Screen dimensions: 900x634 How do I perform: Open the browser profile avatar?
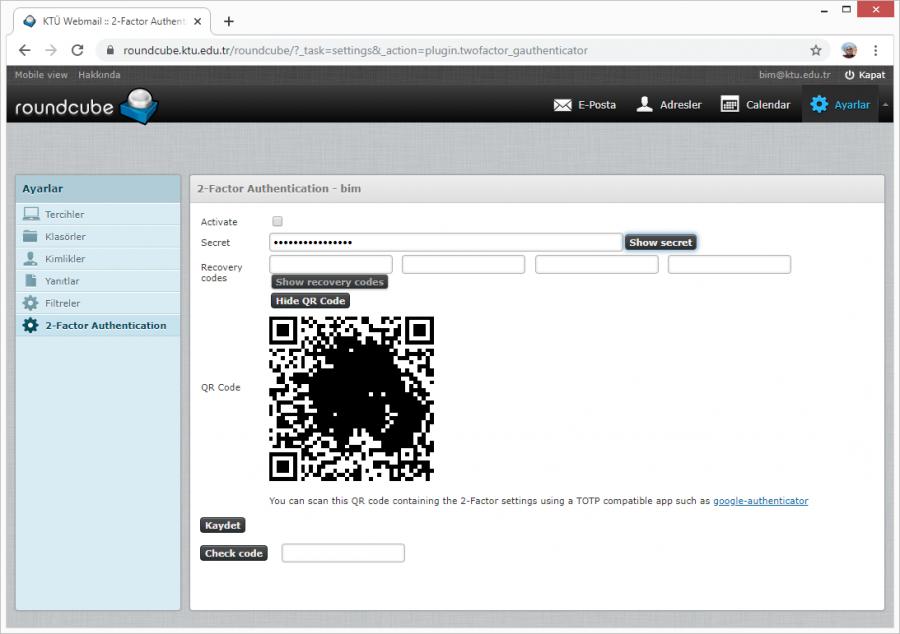(x=849, y=50)
